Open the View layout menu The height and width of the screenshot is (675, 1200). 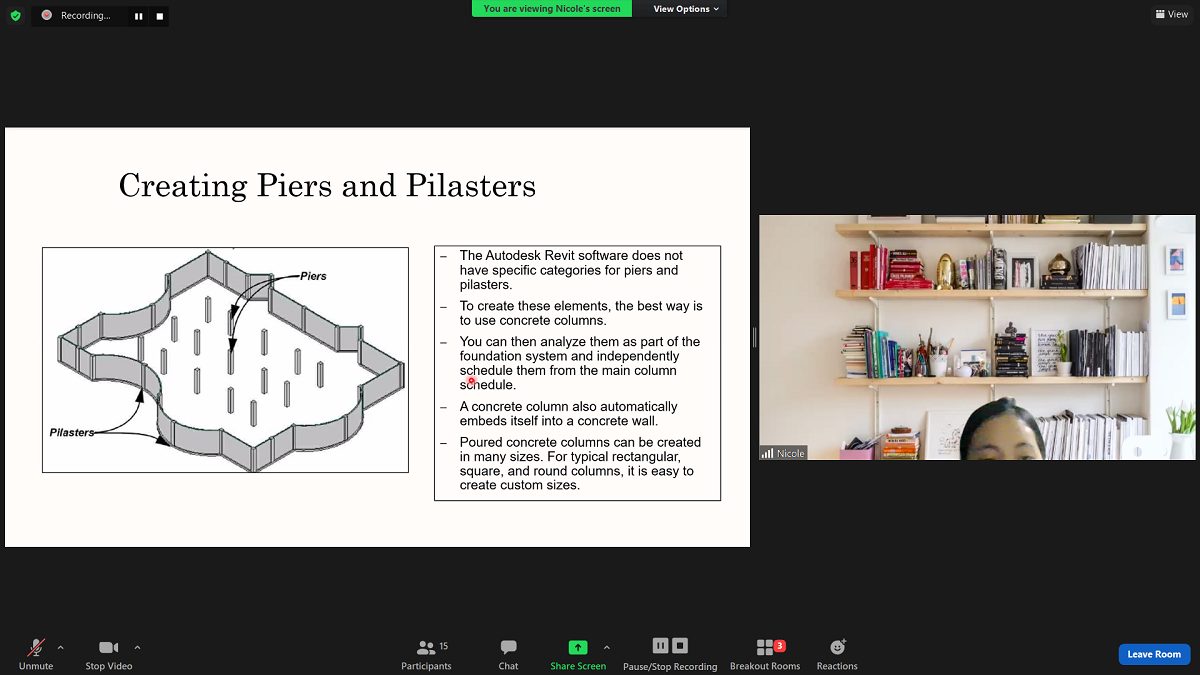click(1171, 14)
